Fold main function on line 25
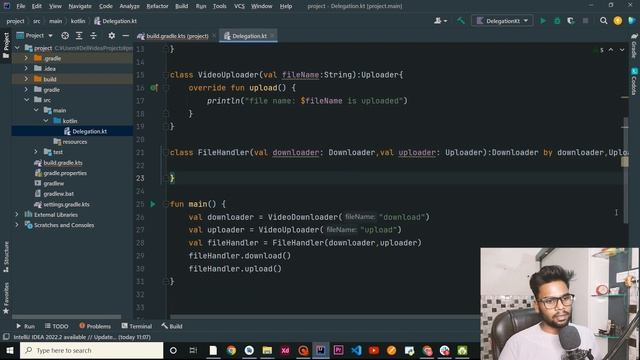The height and width of the screenshot is (360, 640). 165,204
